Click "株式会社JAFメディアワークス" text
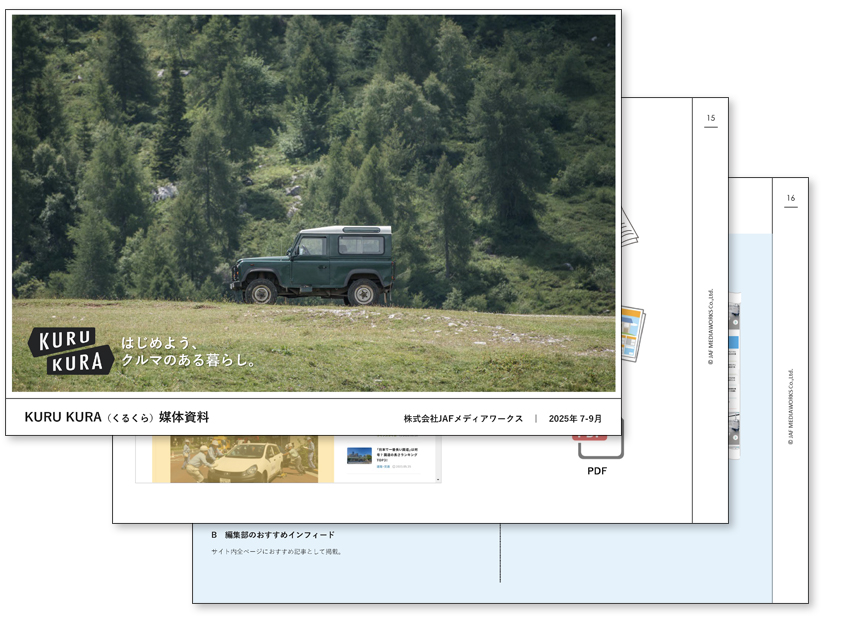This screenshot has width=850, height=620. tap(463, 419)
